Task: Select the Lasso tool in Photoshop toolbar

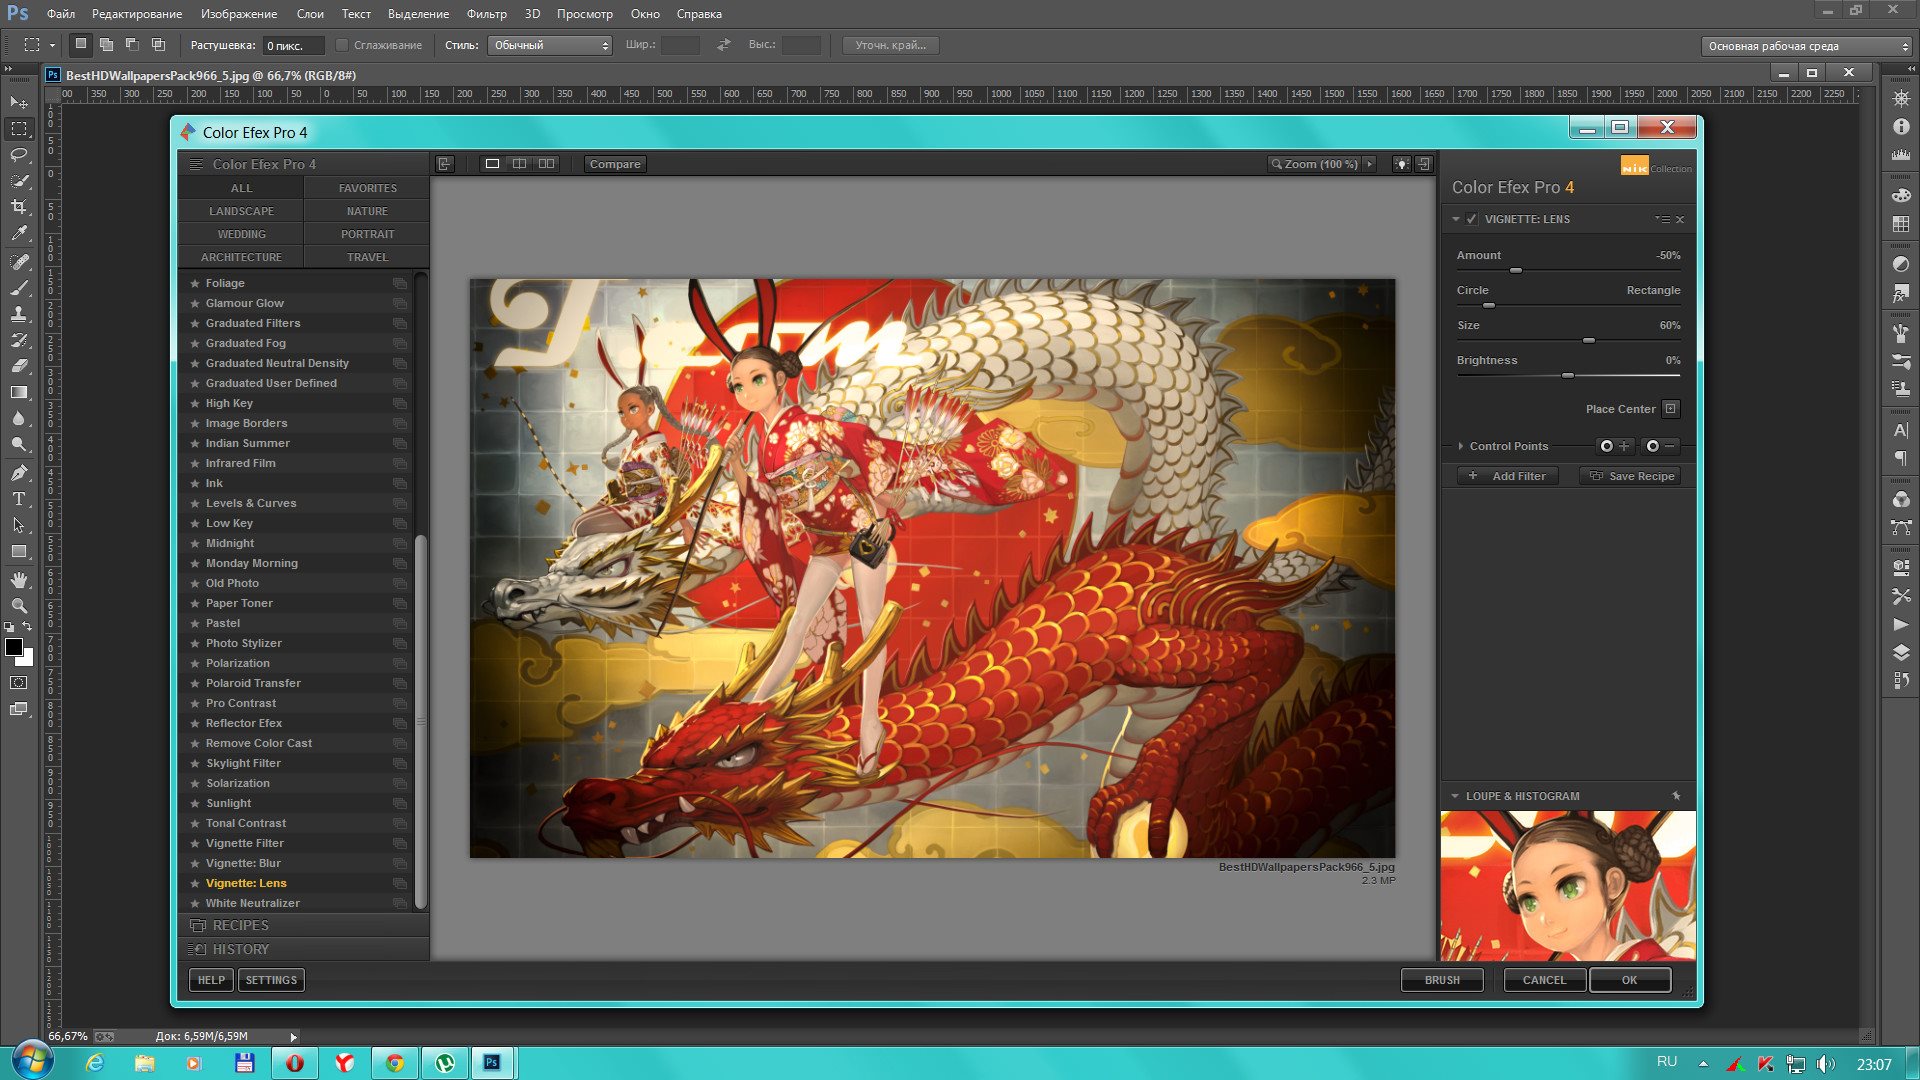Action: click(19, 155)
